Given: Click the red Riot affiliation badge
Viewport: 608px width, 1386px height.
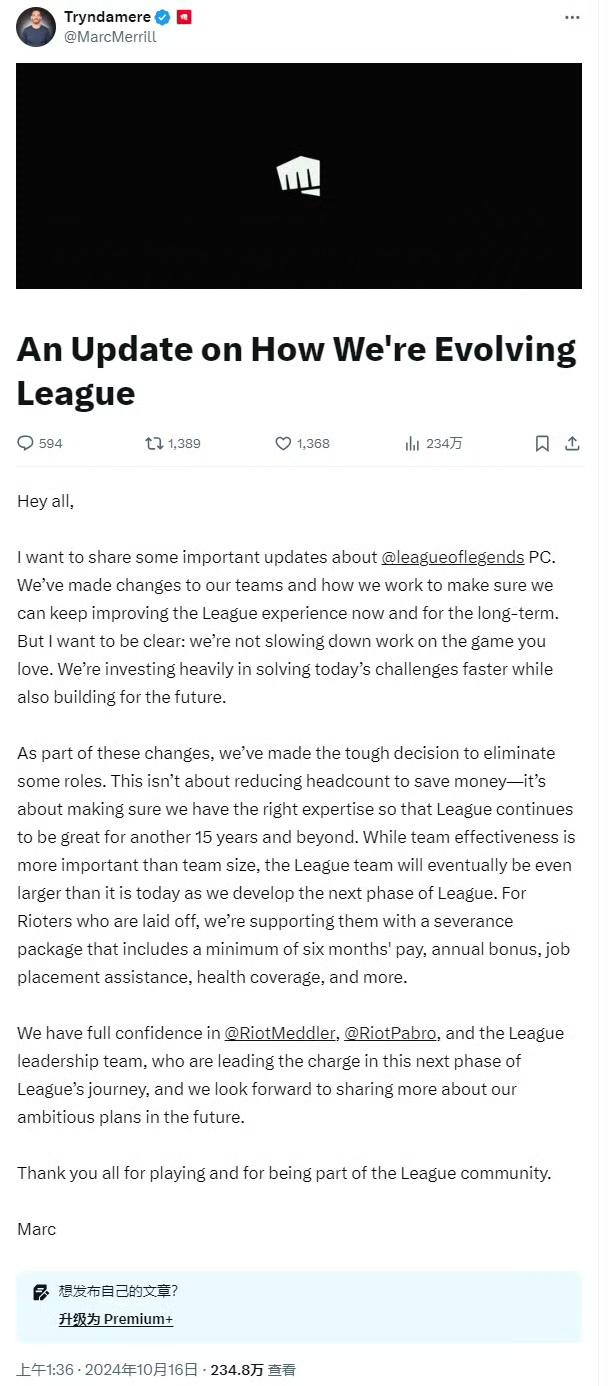Looking at the screenshot, I should [x=183, y=18].
